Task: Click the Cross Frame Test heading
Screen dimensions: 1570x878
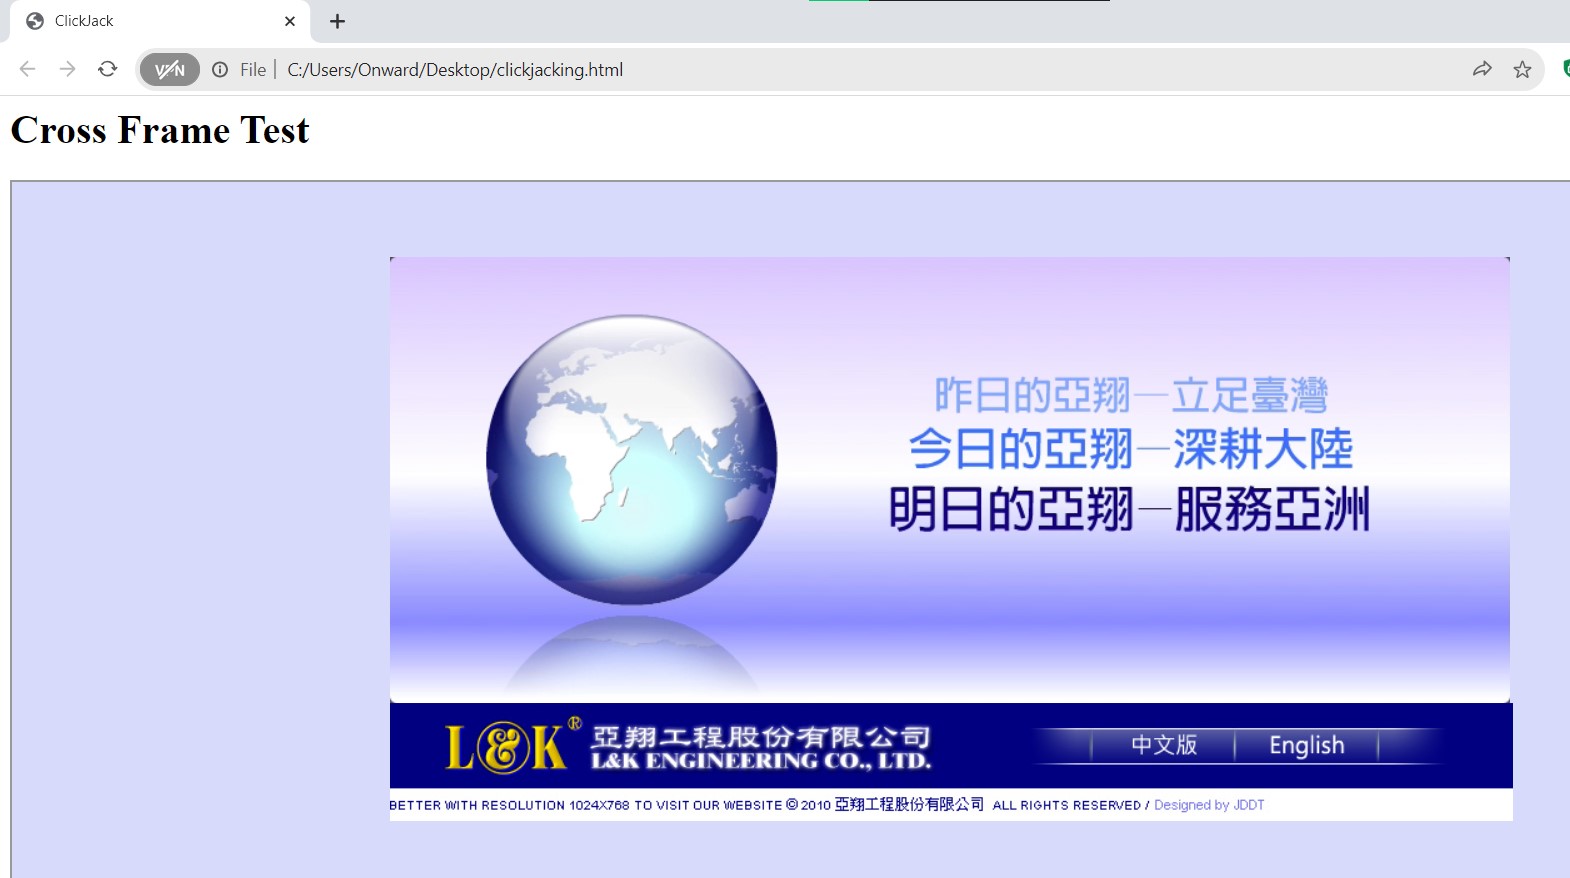Action: (x=160, y=130)
